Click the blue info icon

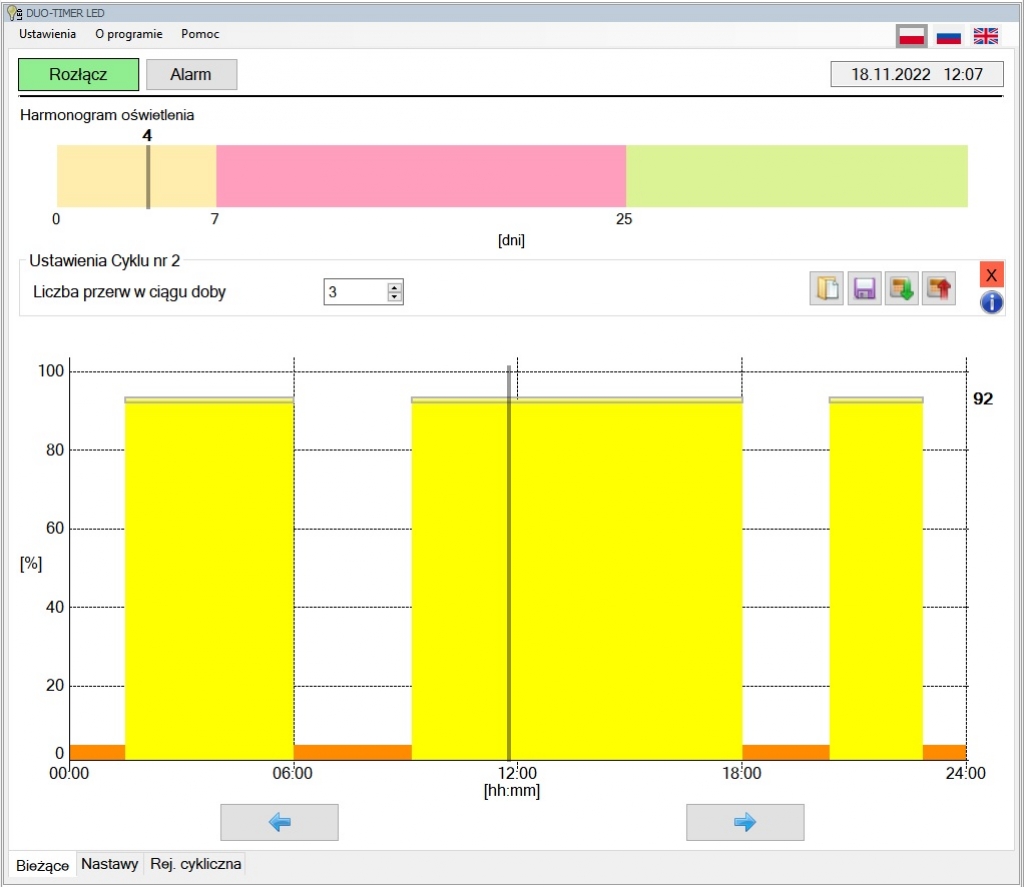(991, 303)
